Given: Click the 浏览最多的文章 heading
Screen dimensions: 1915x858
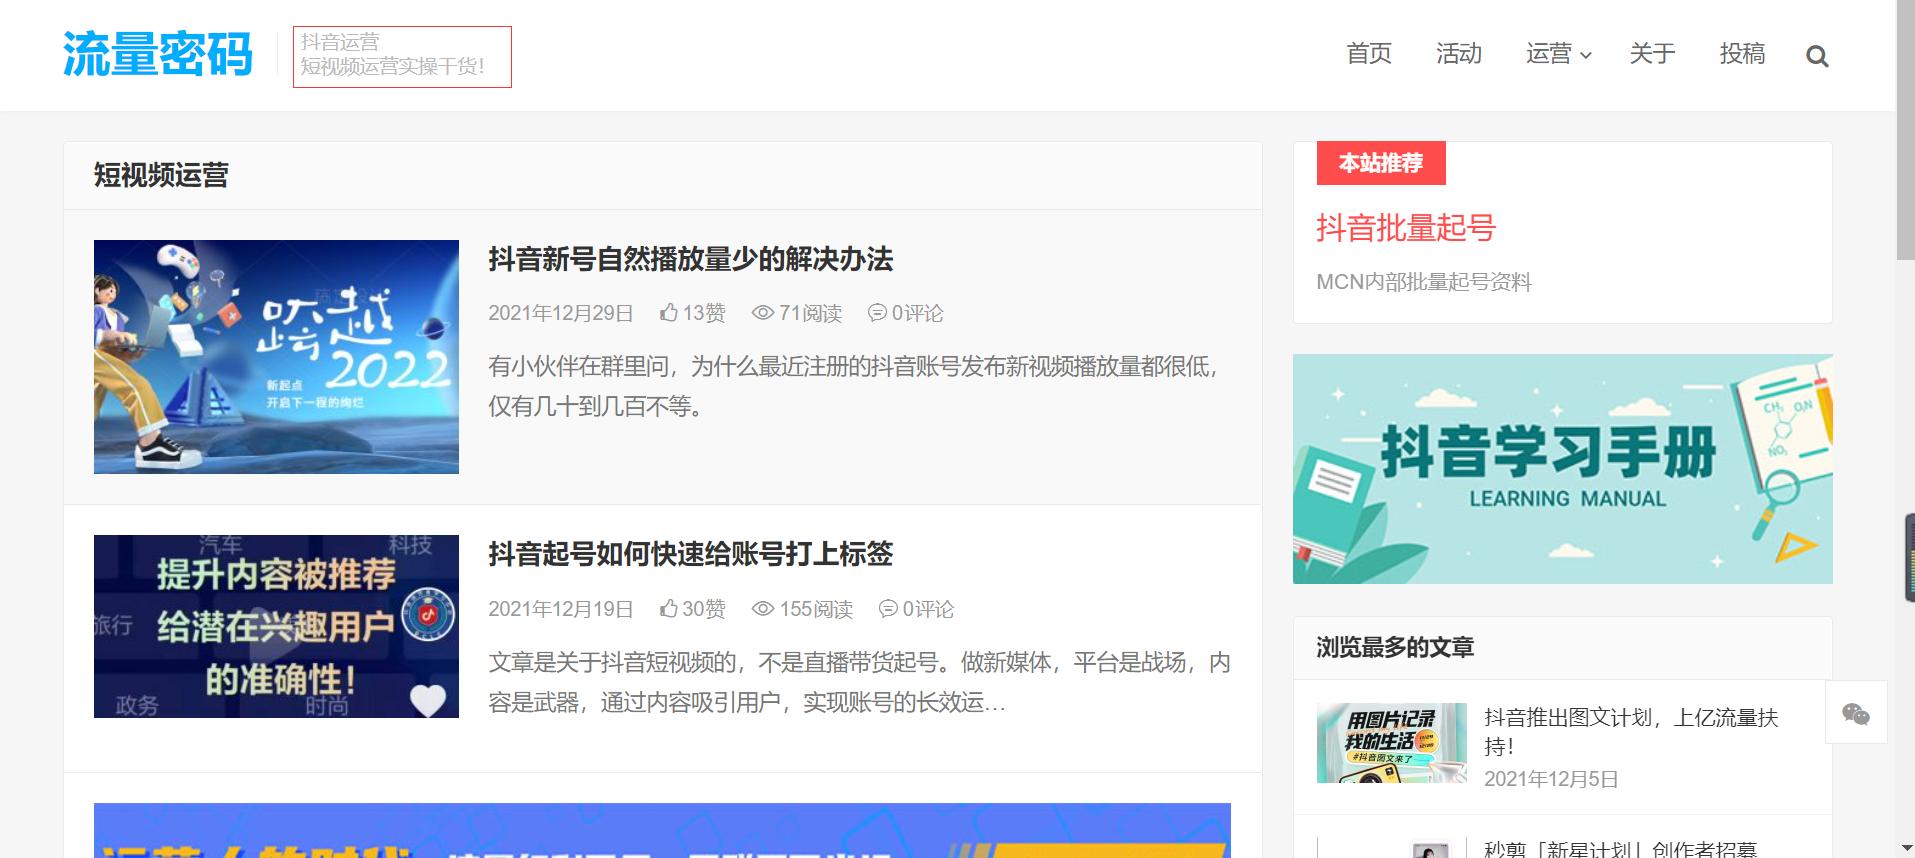Looking at the screenshot, I should (1395, 647).
